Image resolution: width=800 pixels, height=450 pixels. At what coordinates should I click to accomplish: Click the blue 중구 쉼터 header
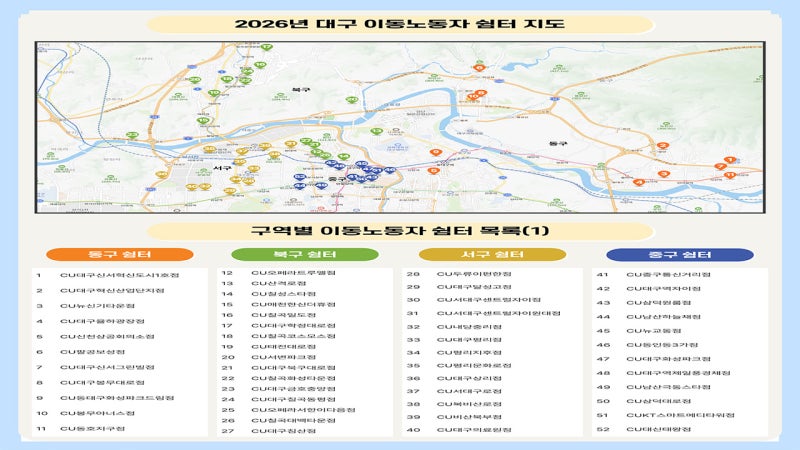[x=680, y=254]
